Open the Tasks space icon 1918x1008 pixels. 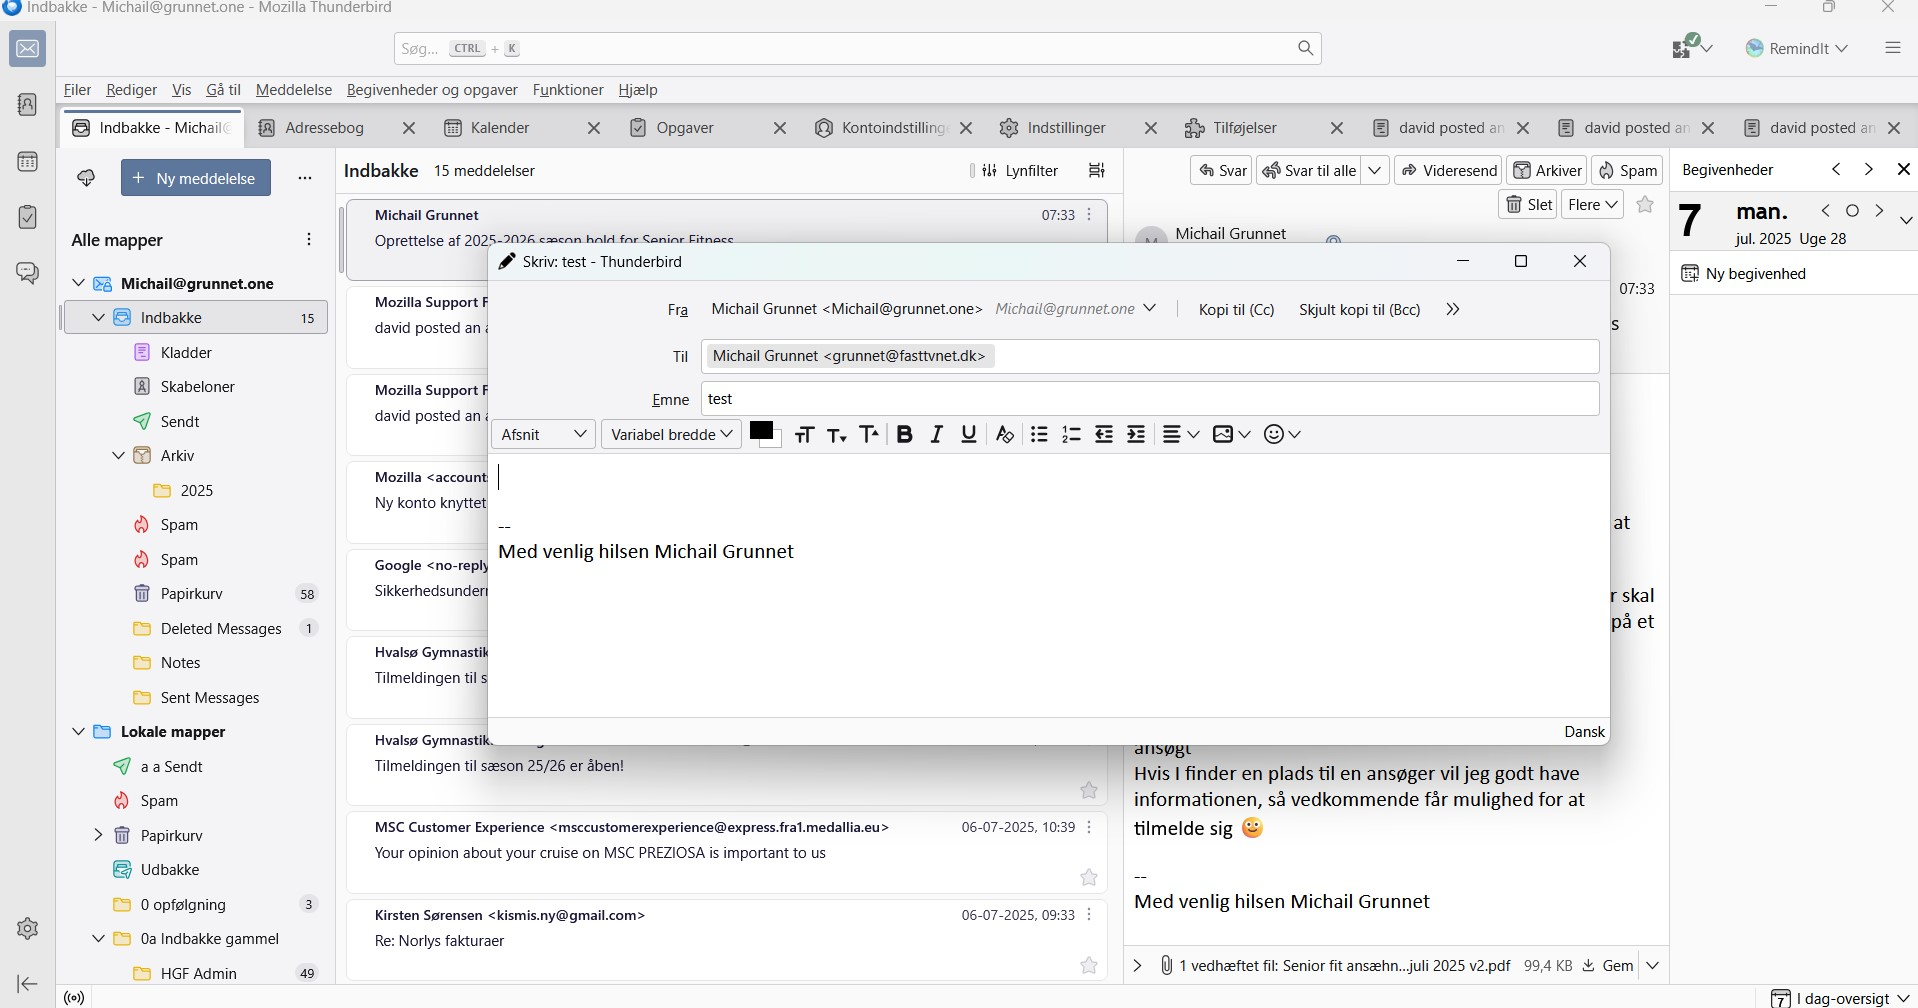click(27, 217)
